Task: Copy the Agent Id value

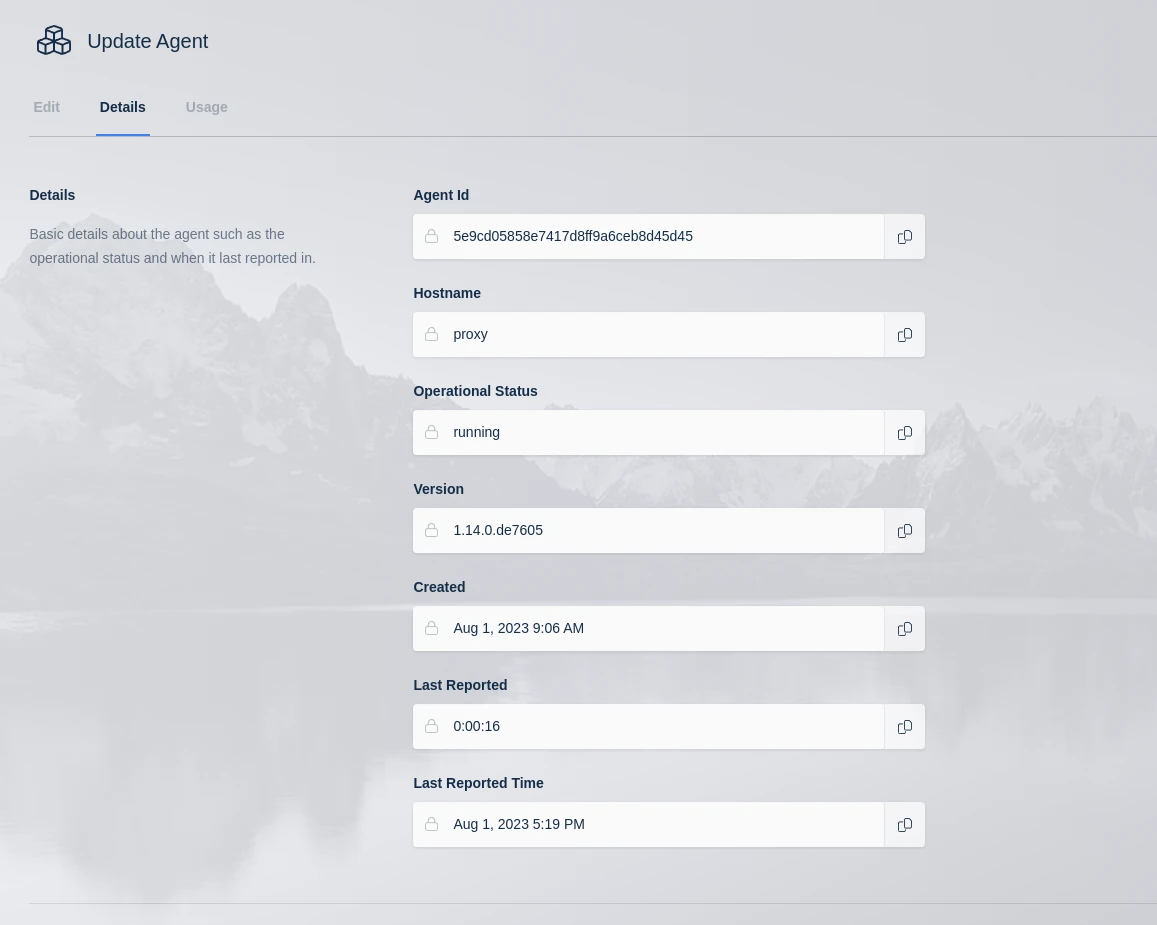Action: [904, 236]
